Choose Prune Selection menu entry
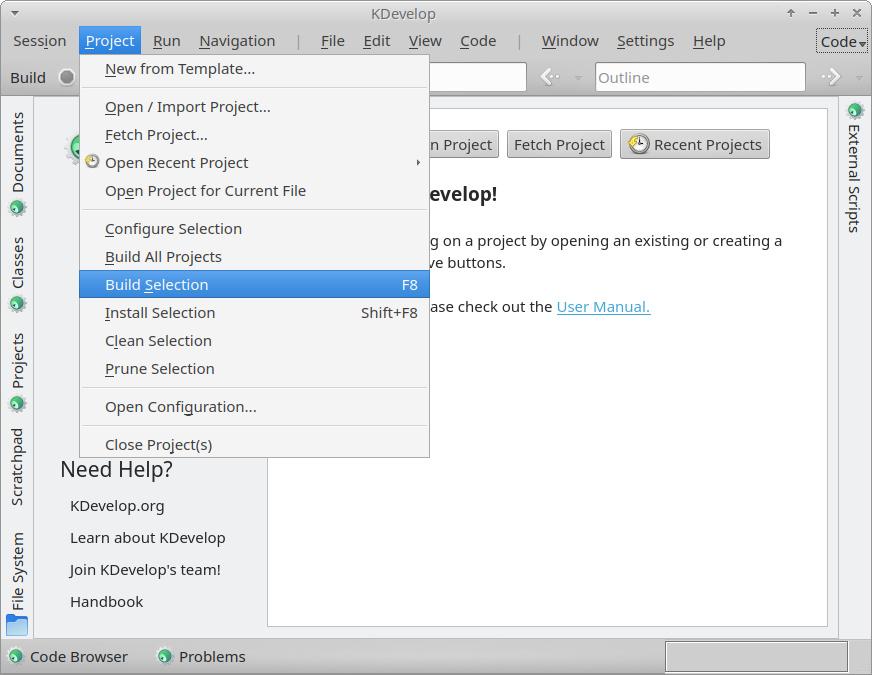872x675 pixels. 255,369
